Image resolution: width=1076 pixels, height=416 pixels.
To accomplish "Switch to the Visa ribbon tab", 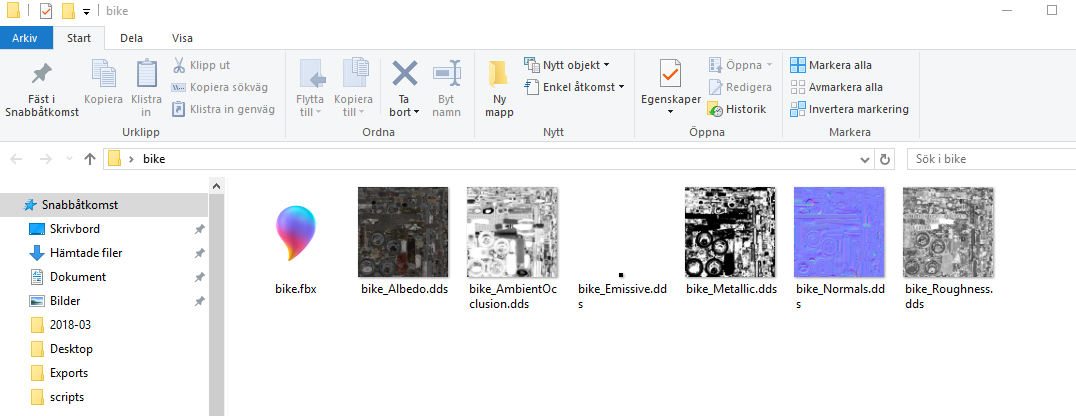I will pos(182,38).
